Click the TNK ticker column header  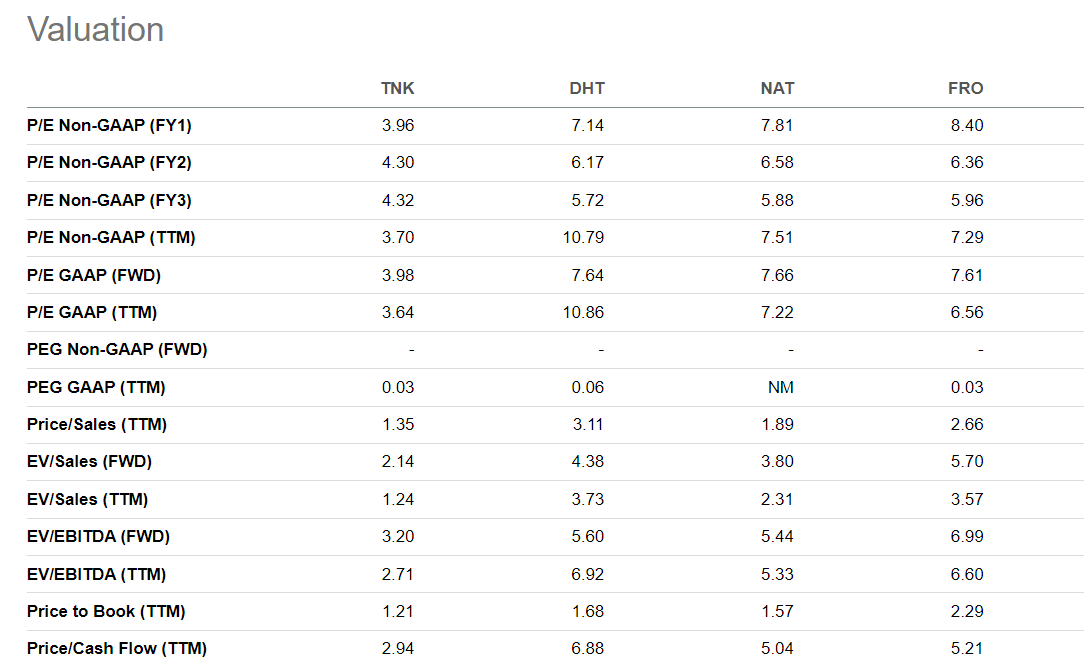pos(397,88)
